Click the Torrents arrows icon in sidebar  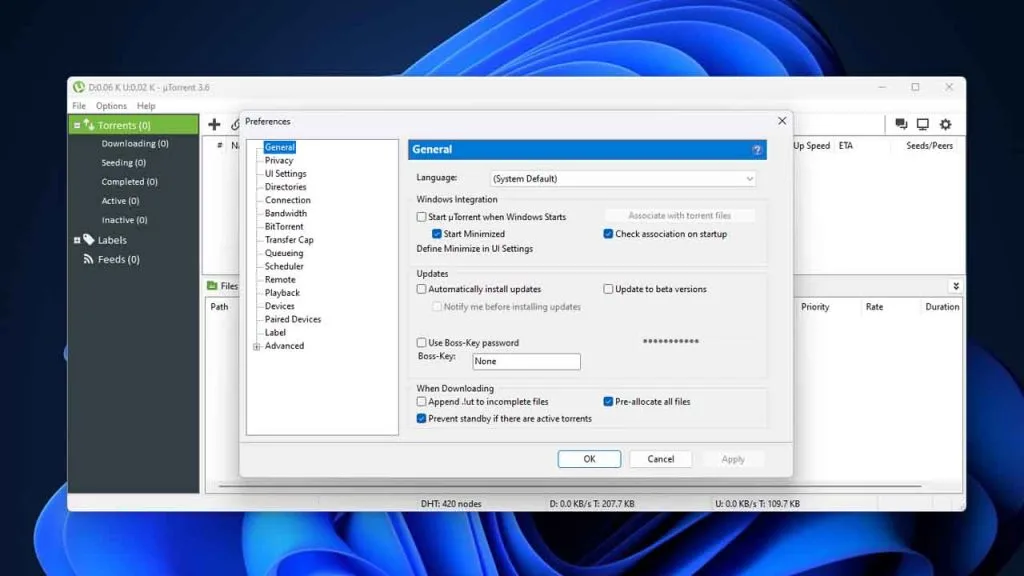coord(89,125)
